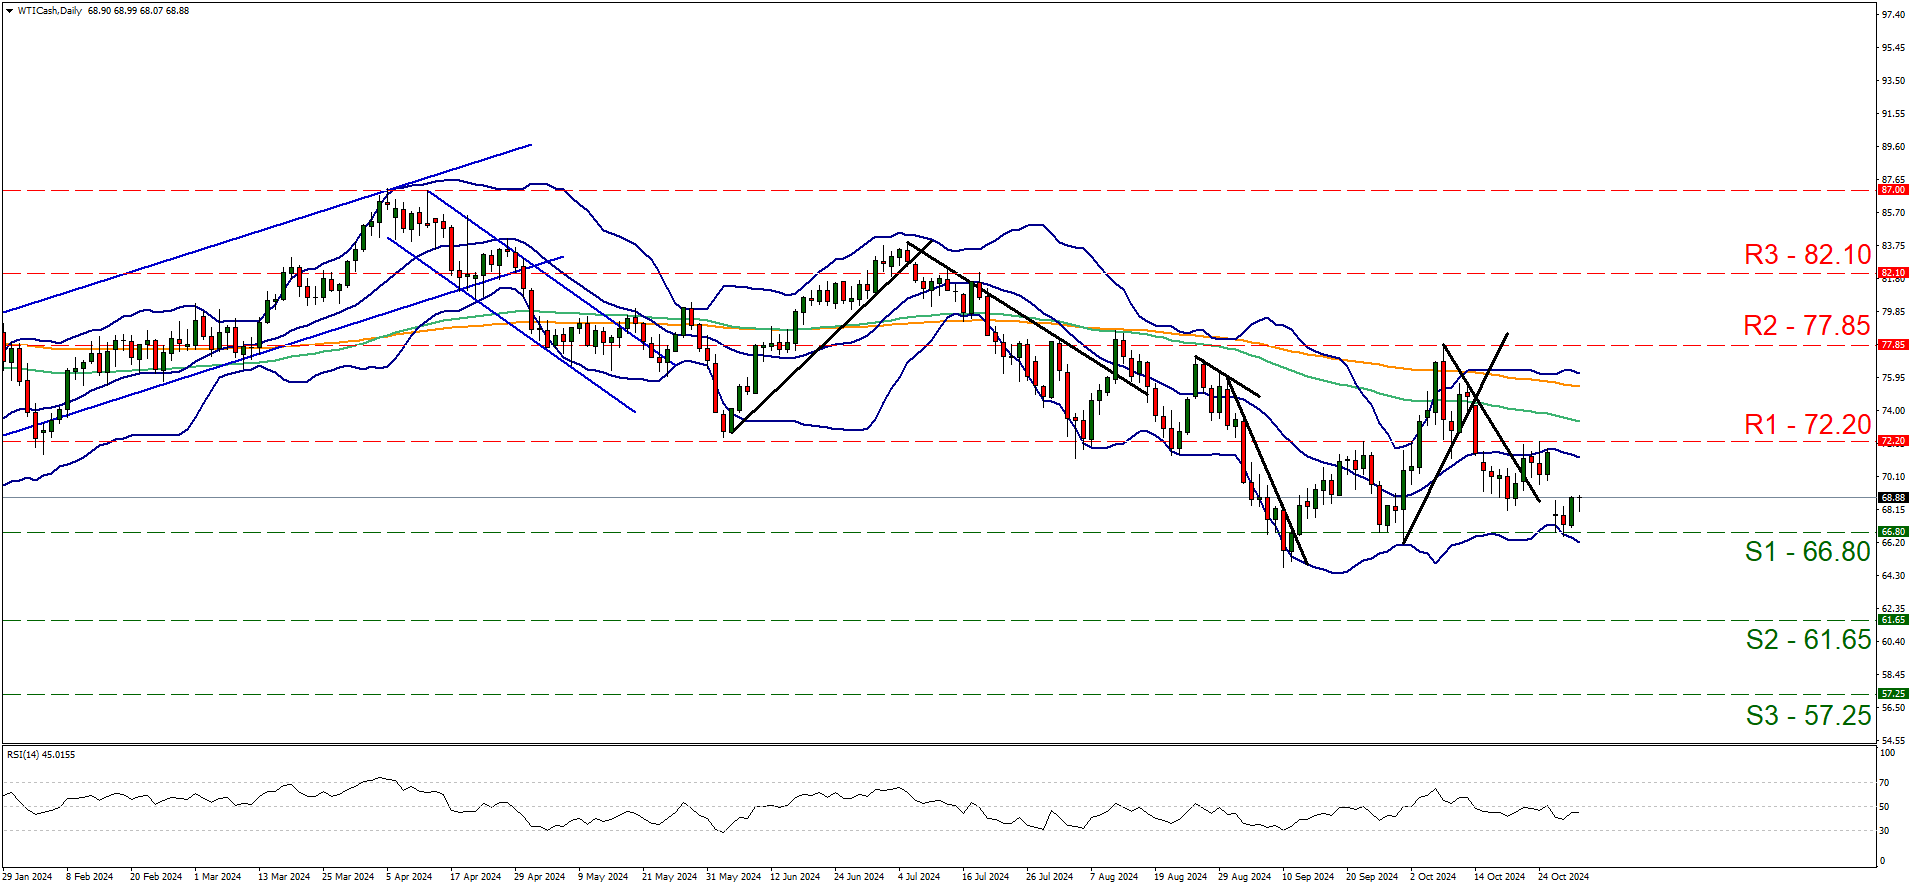The image size is (1916, 888).
Task: Select the S1 - 66.80 support label
Action: click(1806, 552)
